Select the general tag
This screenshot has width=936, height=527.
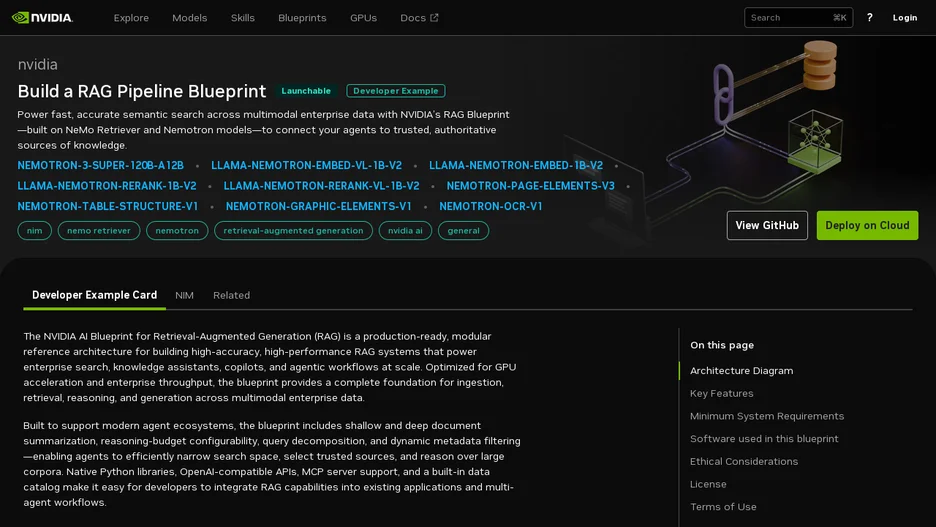pyautogui.click(x=463, y=230)
